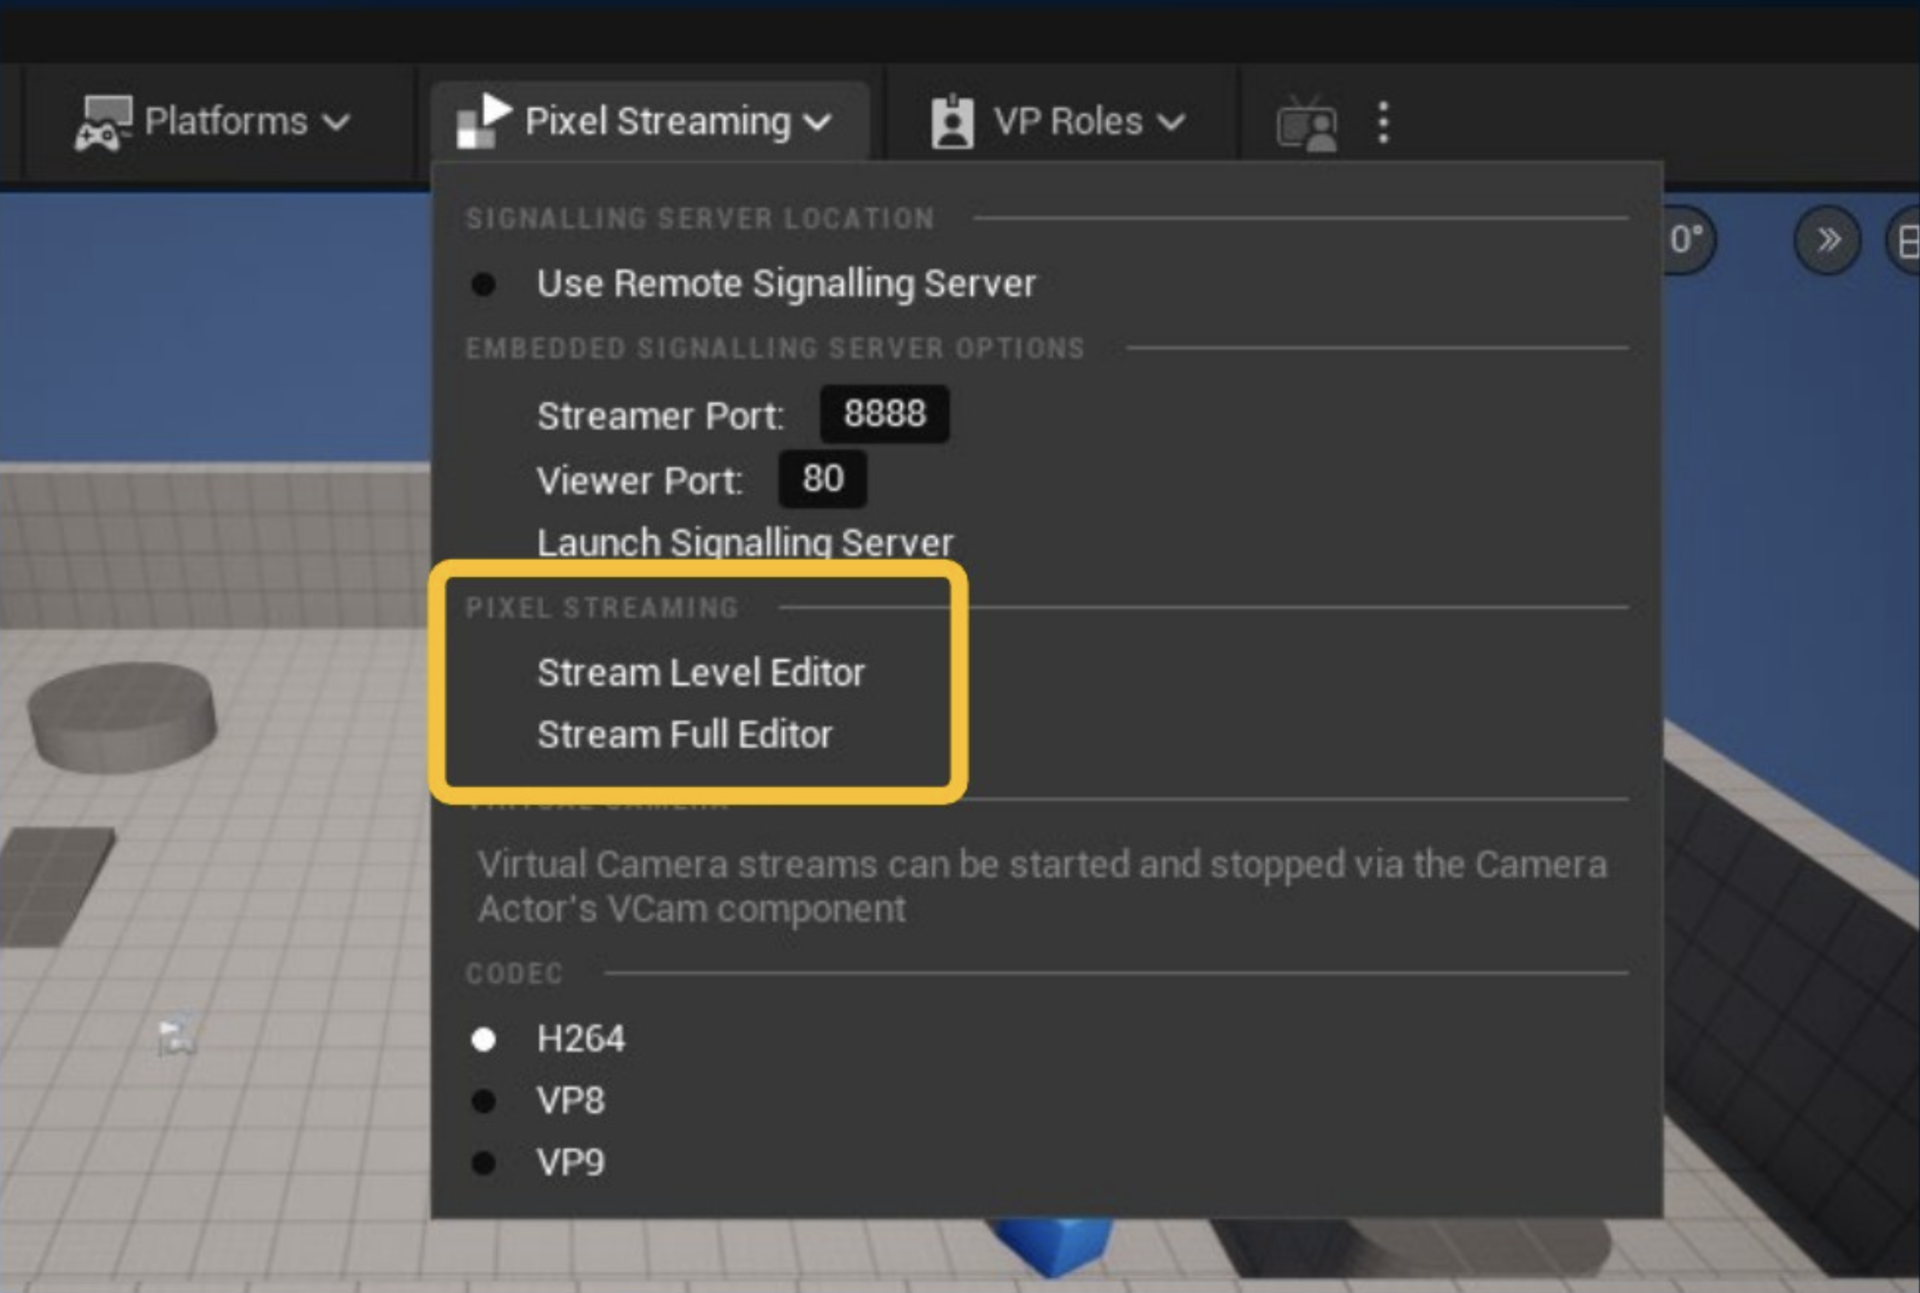Select the small player start actor icon
Screen dimensions: 1920x1293
[x=177, y=1035]
